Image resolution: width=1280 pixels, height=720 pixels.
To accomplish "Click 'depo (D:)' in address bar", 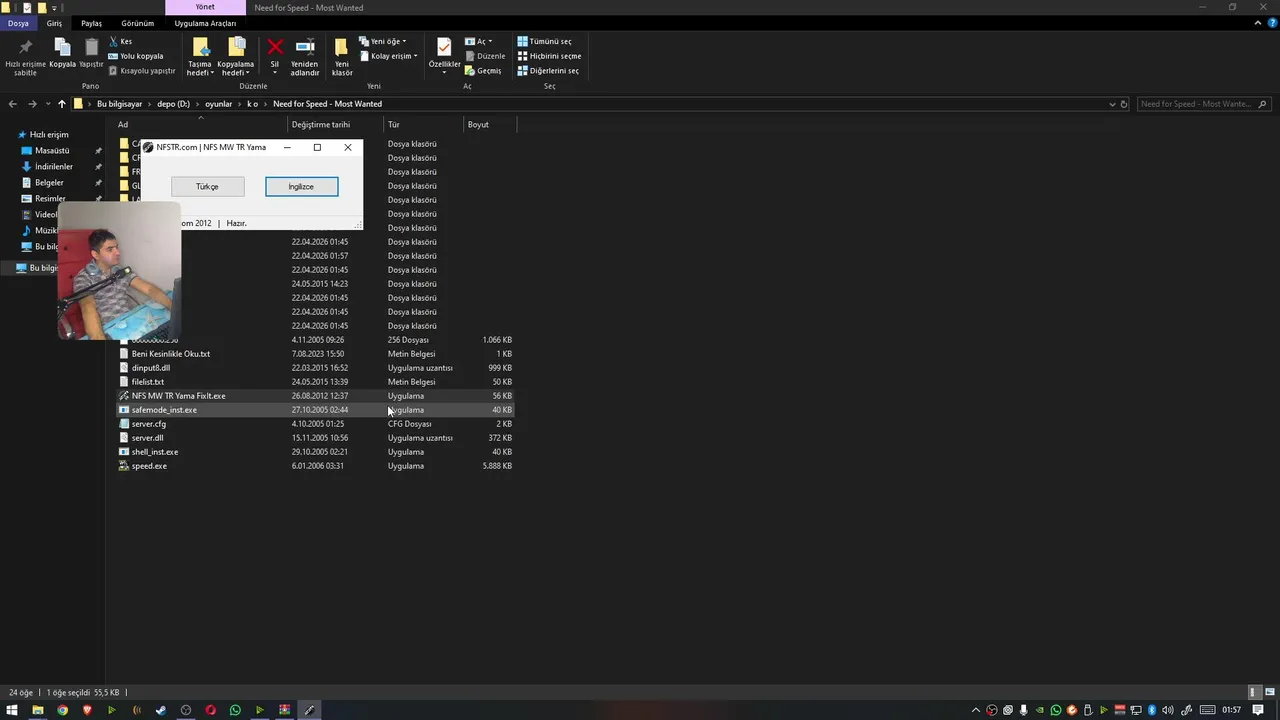I will [173, 104].
